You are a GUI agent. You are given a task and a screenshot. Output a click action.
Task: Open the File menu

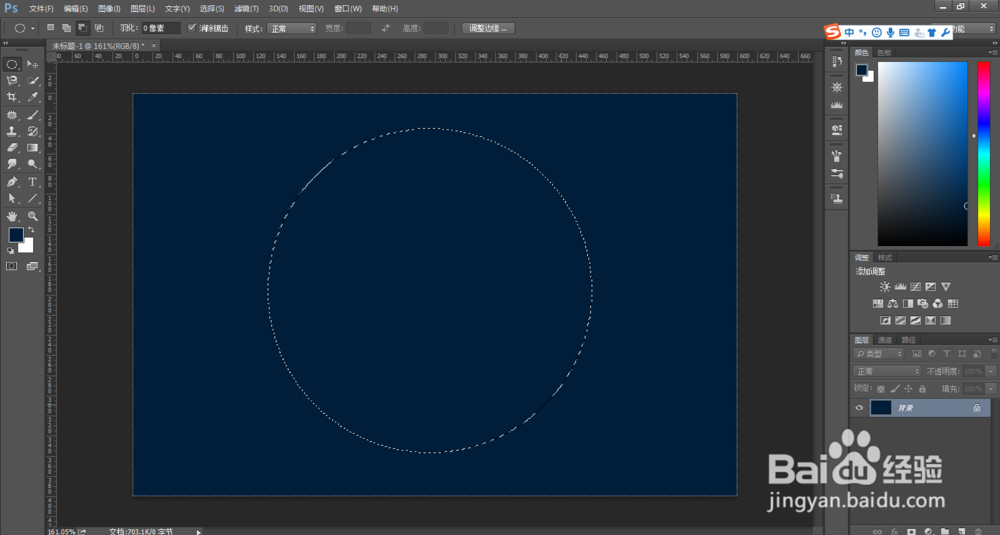coord(41,9)
